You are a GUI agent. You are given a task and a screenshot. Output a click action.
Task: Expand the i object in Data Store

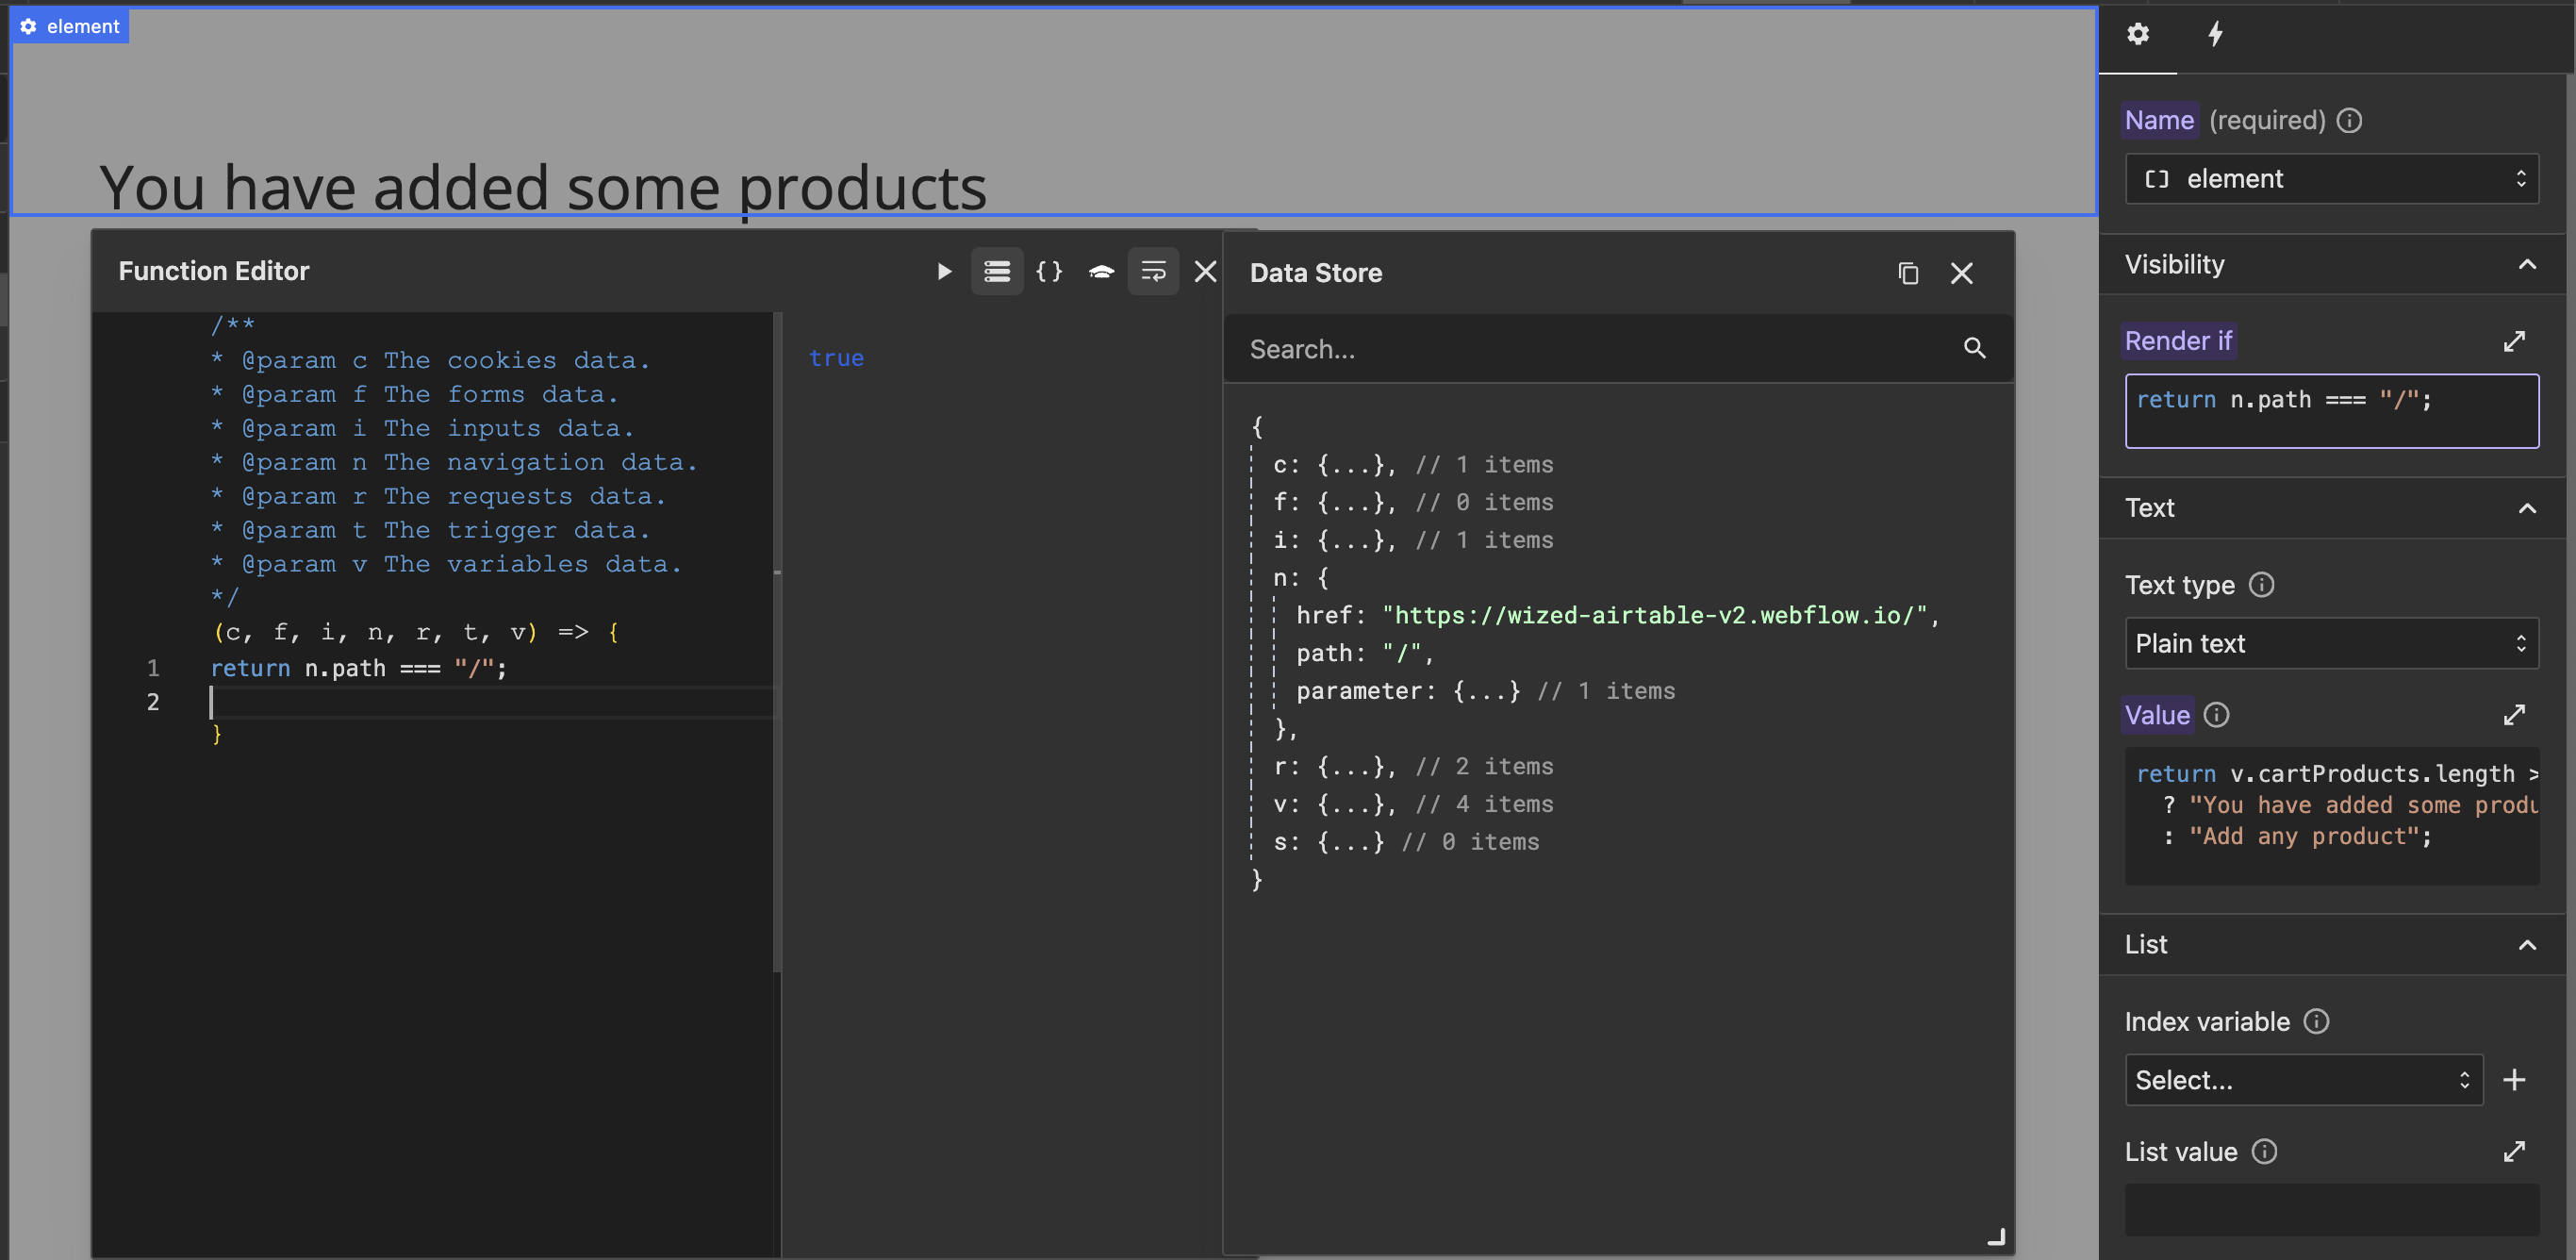click(x=1412, y=541)
